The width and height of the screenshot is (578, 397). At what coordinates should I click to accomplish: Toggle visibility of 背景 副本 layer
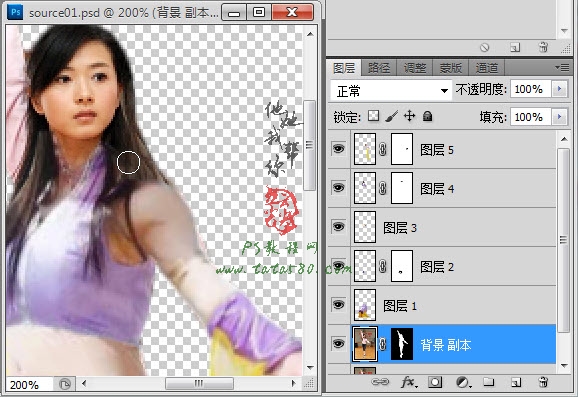338,344
